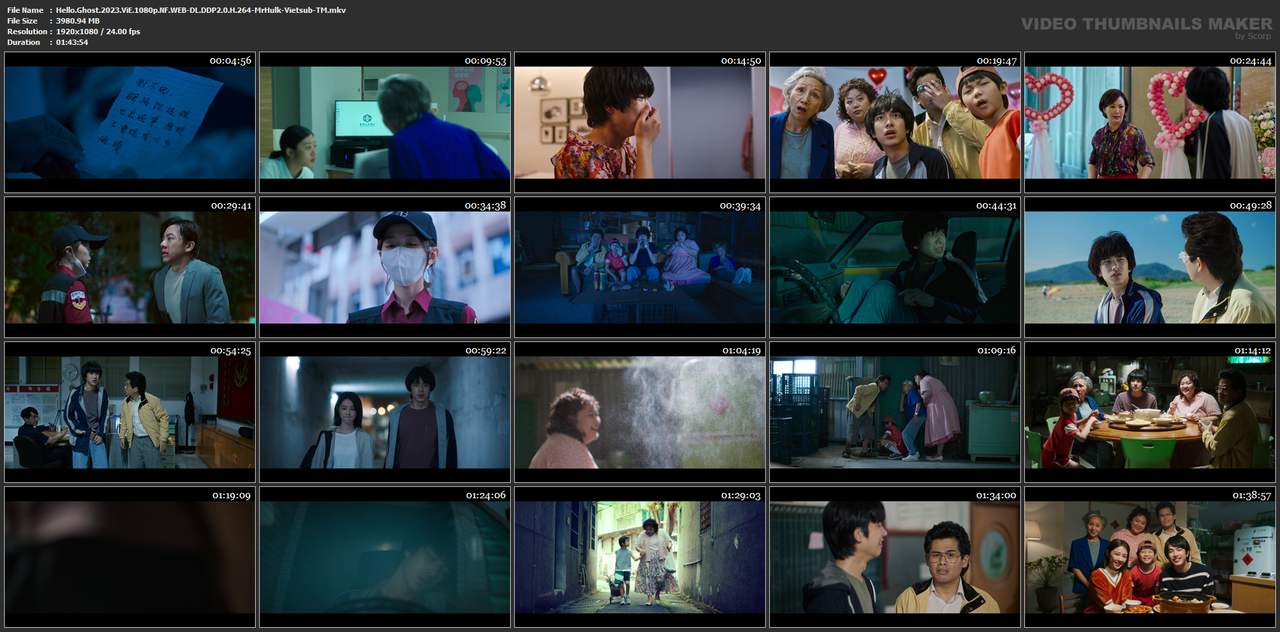
Task: Choose the dark frame at 01:19:09
Action: (130, 557)
